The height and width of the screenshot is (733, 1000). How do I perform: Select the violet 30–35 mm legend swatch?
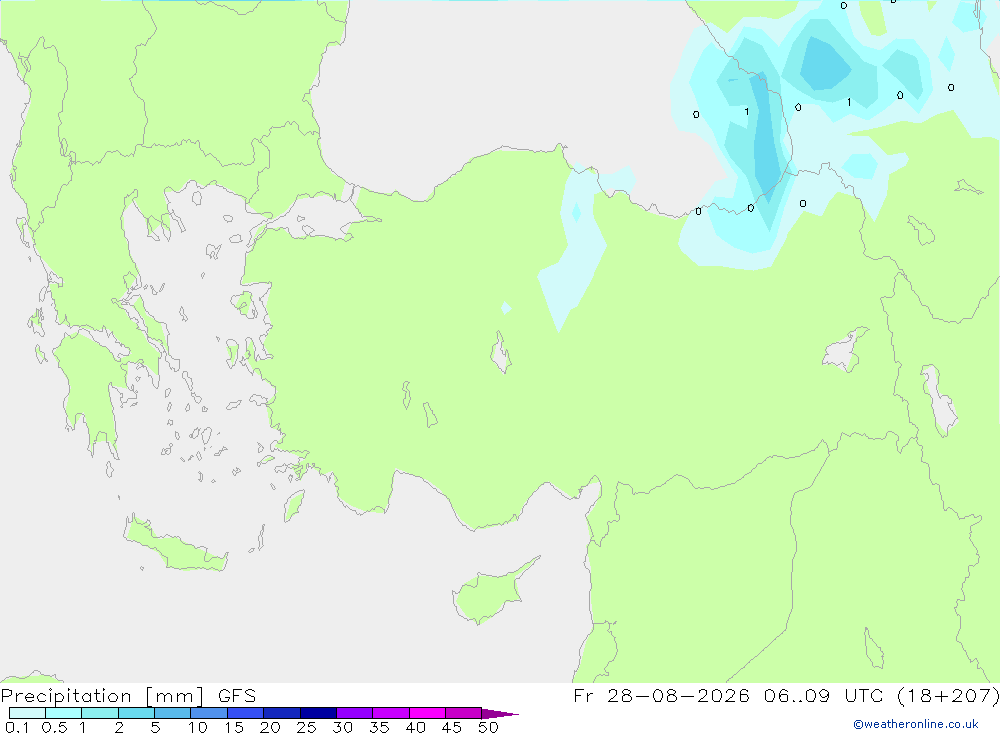click(x=355, y=713)
